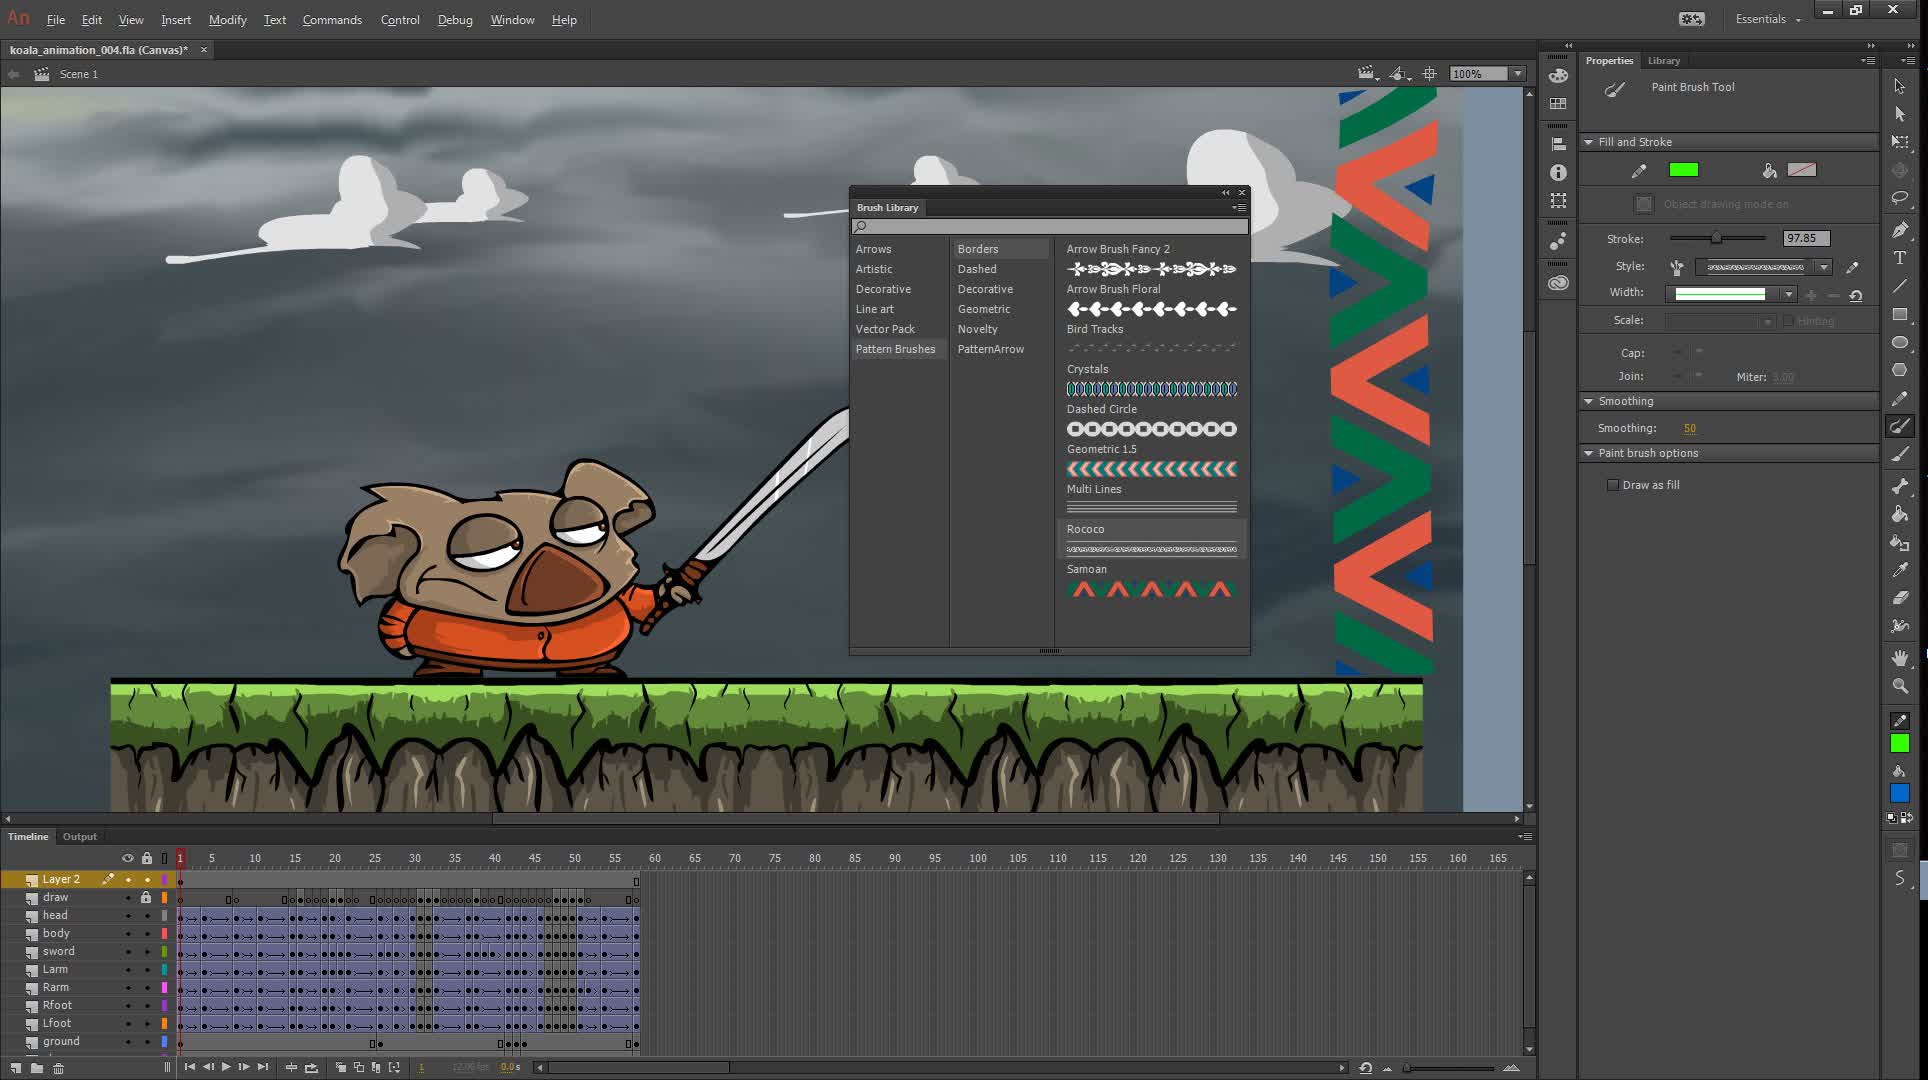This screenshot has width=1928, height=1080.
Task: Open the Modify menu
Action: pyautogui.click(x=228, y=20)
